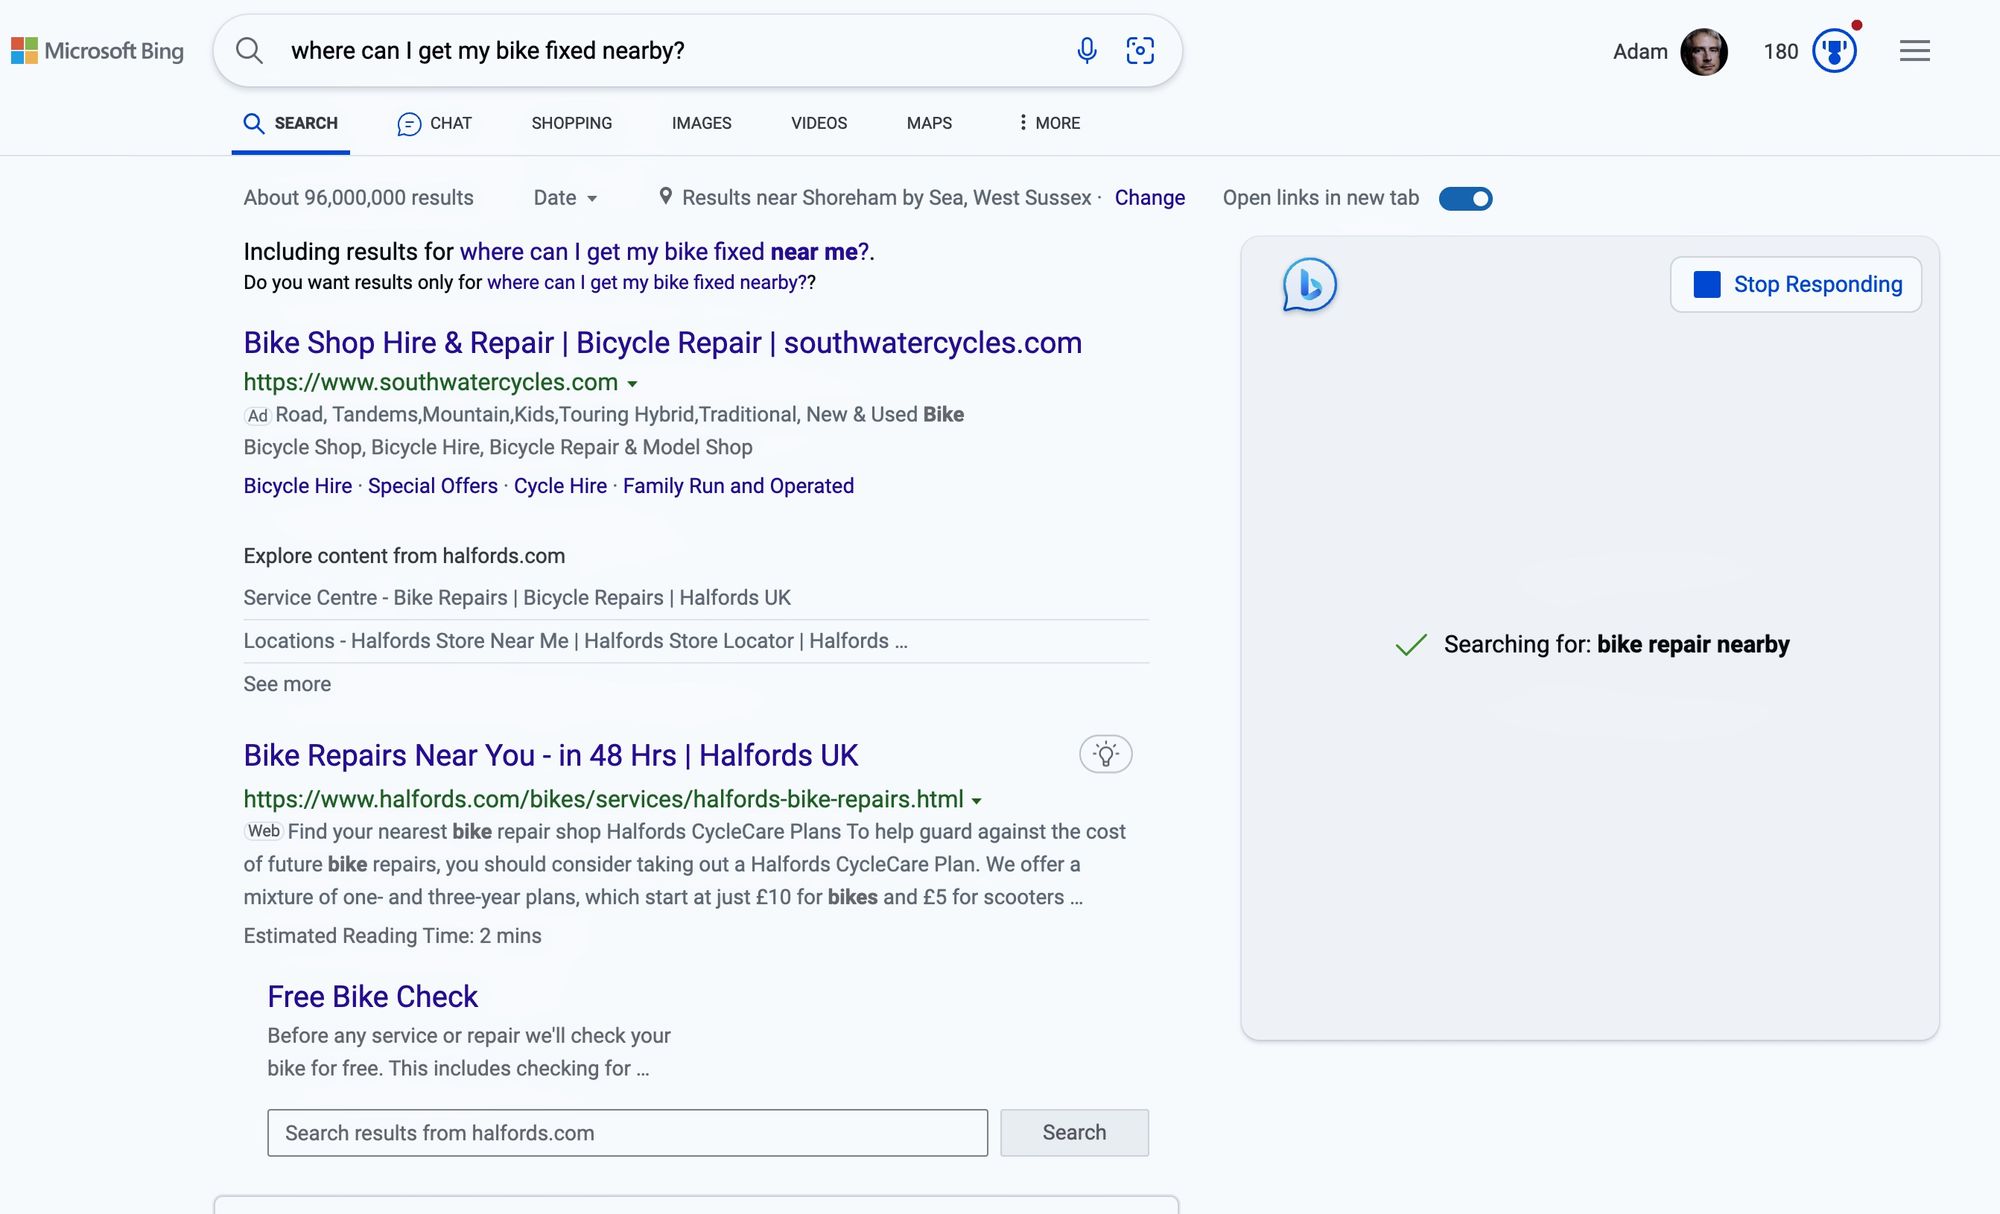Click Stop Responding in the chat panel

coord(1795,284)
